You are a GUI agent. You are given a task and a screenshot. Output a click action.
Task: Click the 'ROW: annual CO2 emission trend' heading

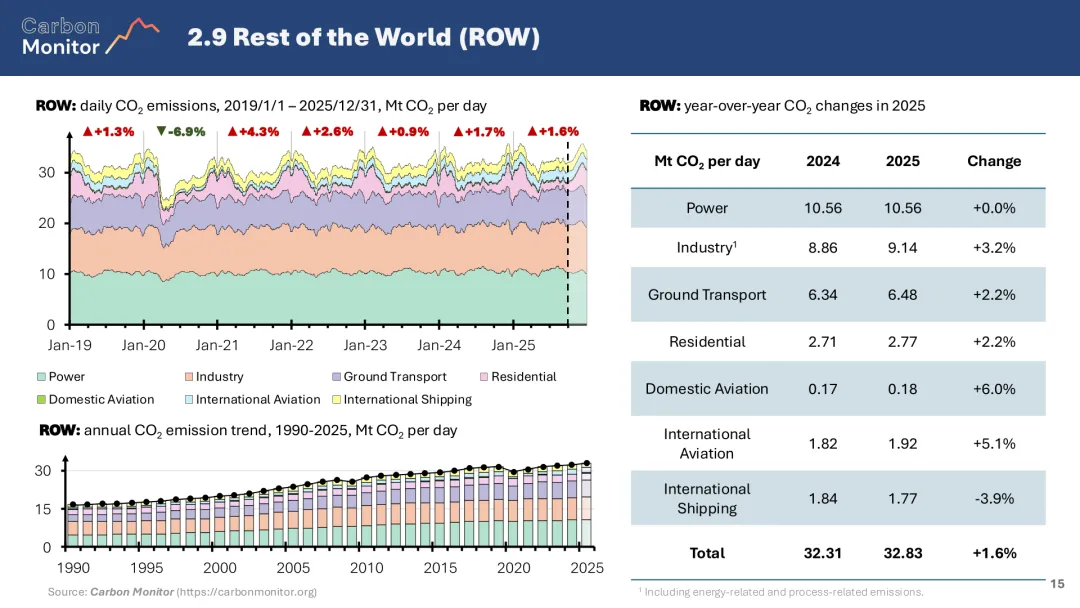tap(248, 430)
